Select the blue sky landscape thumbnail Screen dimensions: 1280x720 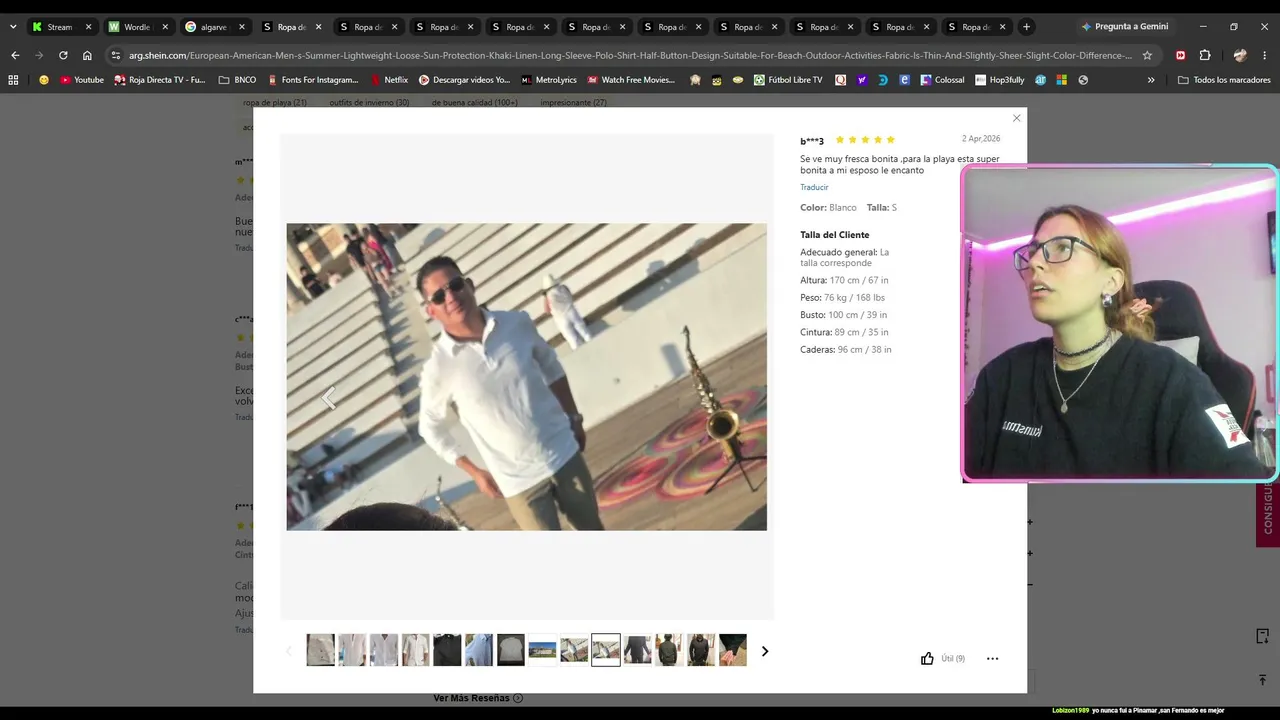(542, 650)
